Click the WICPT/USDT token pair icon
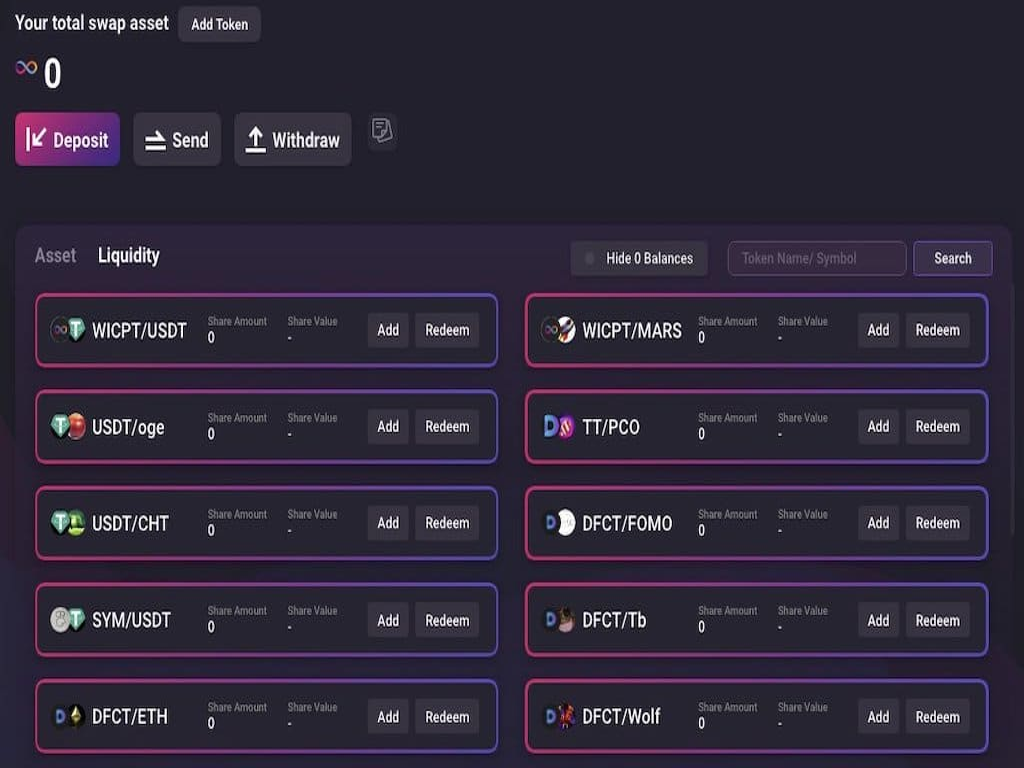 point(67,330)
